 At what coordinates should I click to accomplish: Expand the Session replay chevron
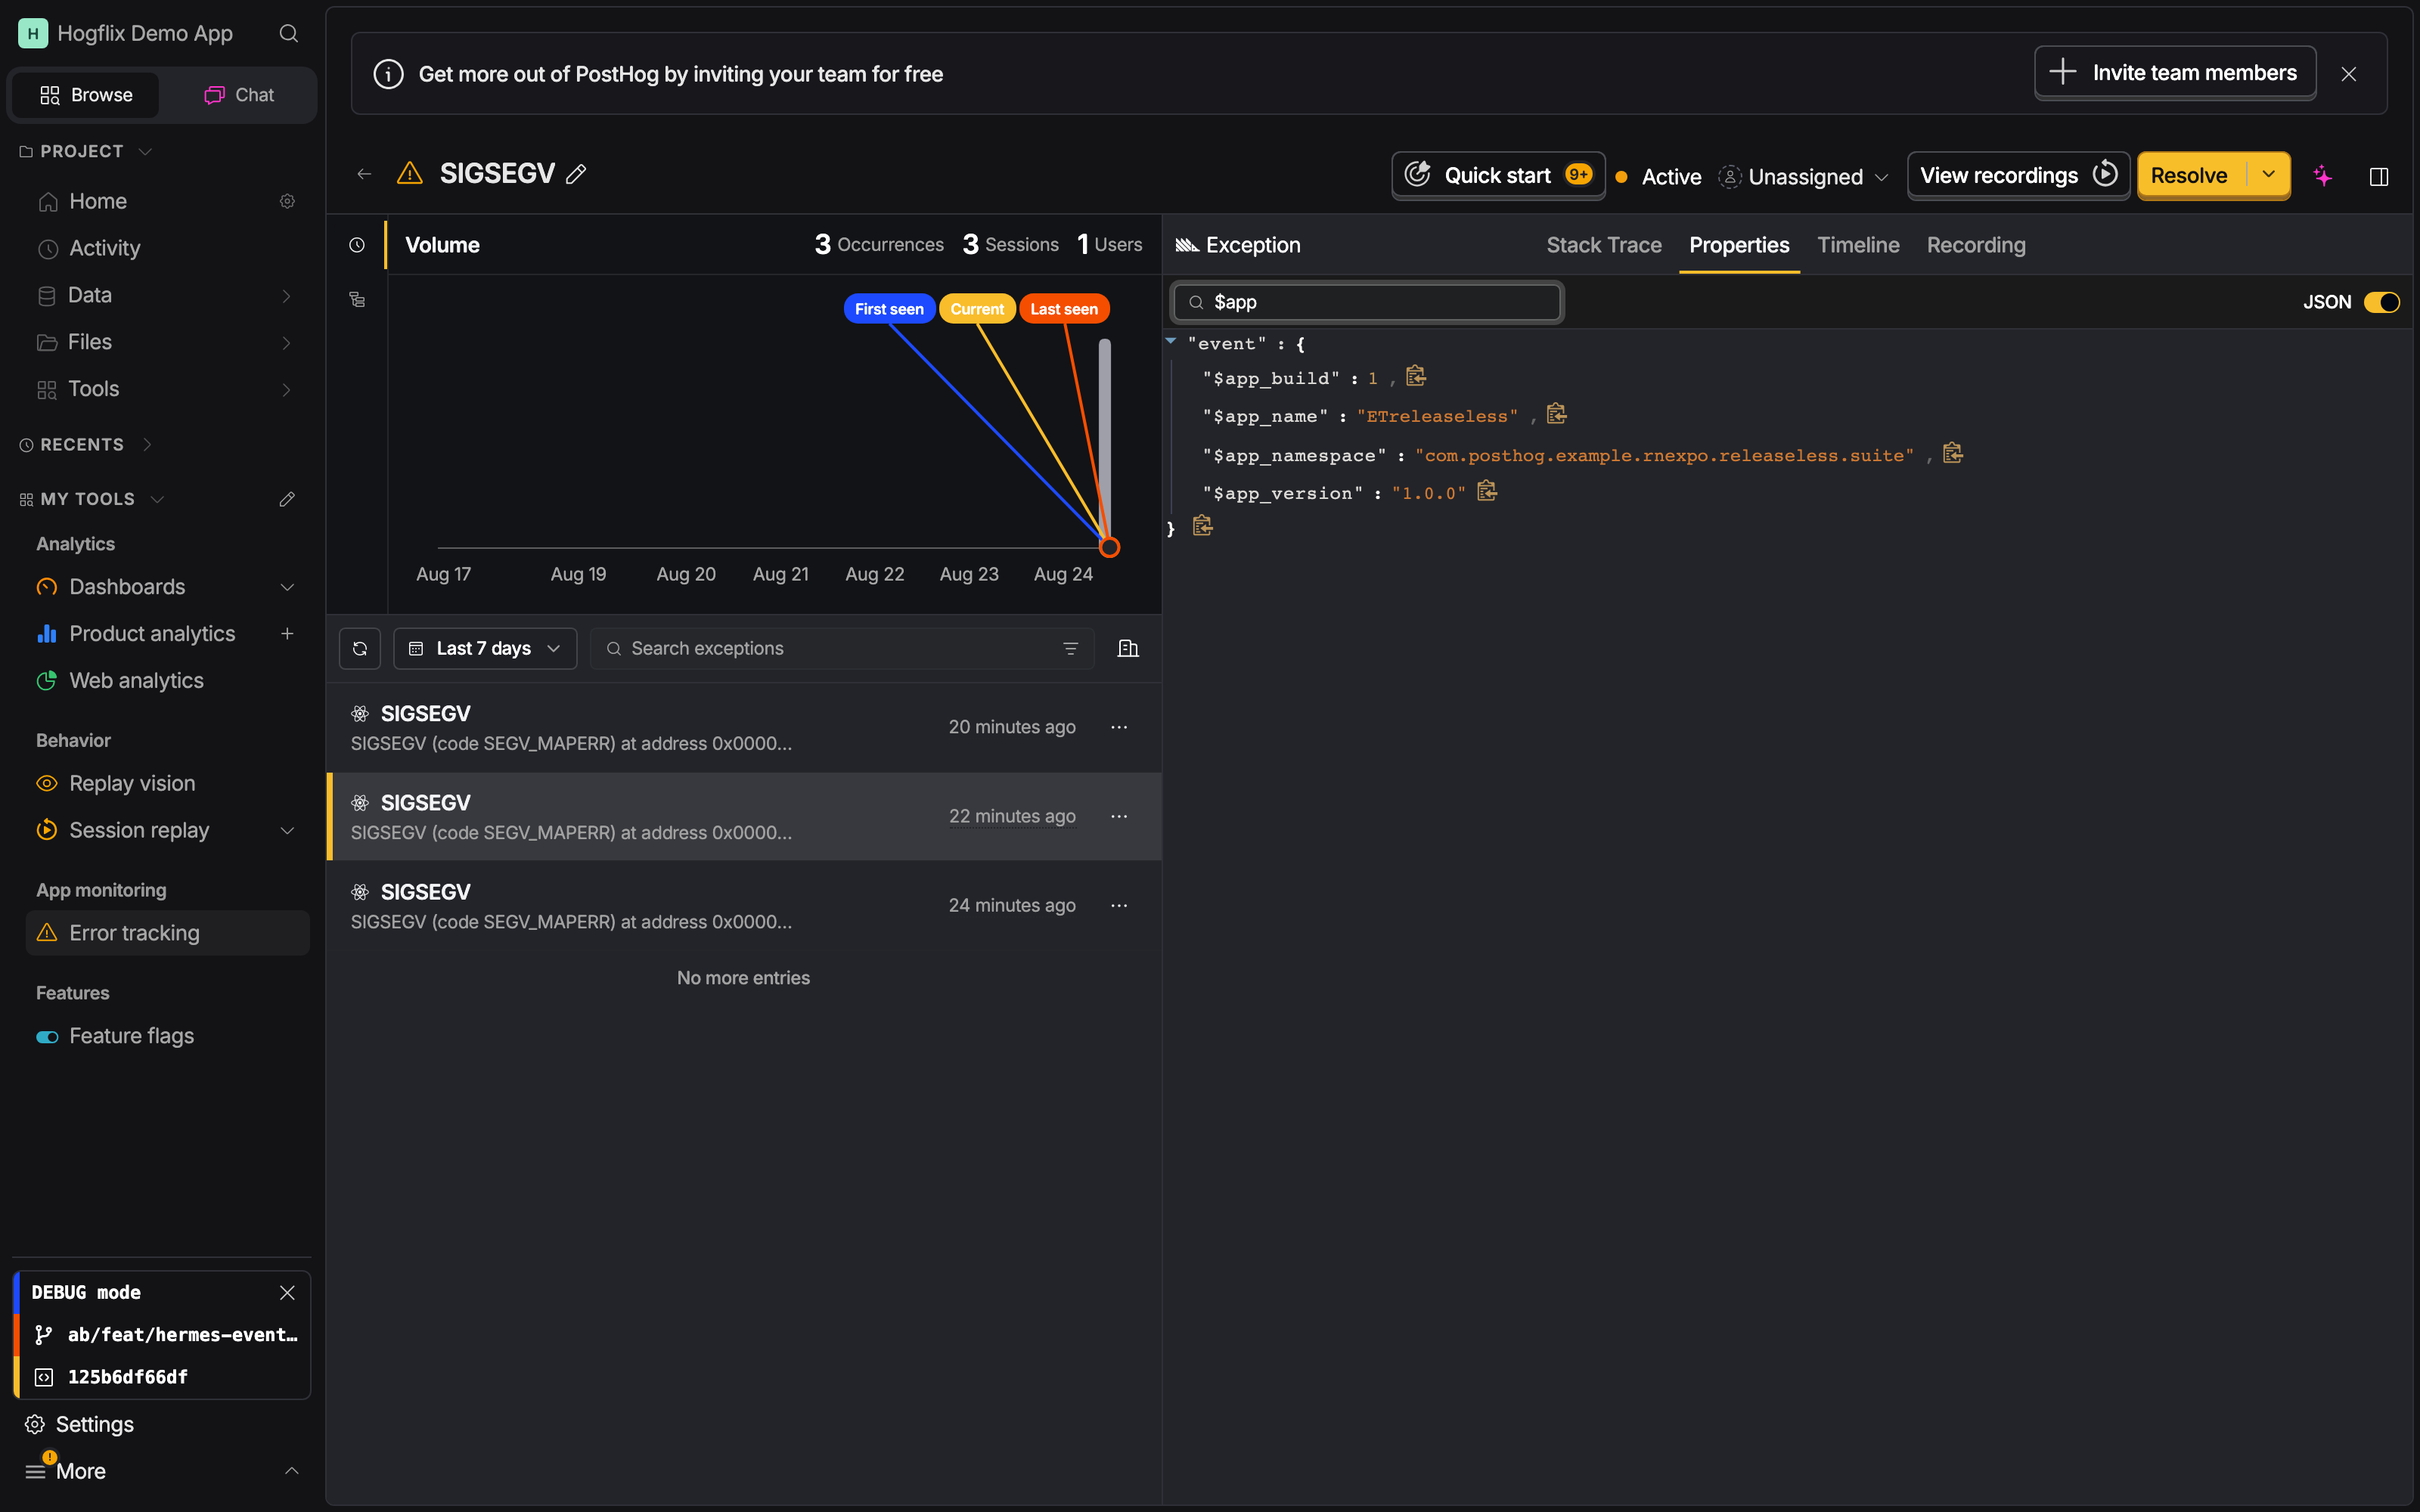[287, 831]
